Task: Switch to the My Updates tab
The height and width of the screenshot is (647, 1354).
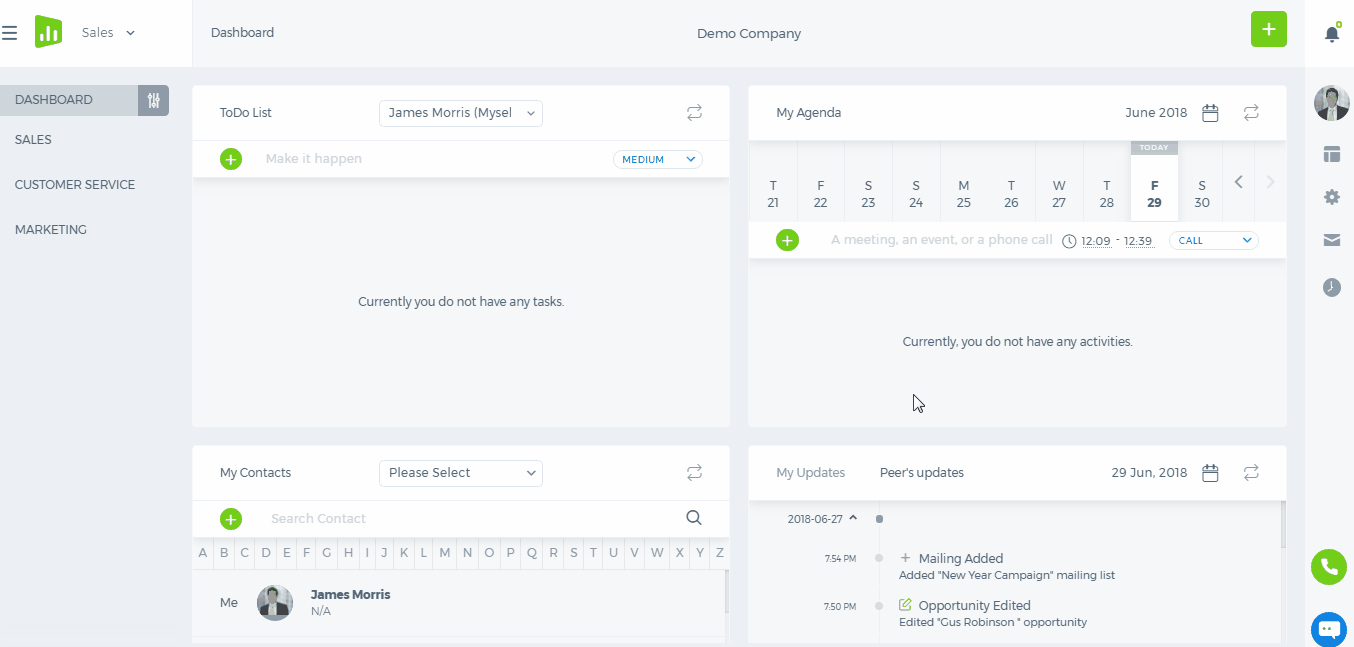Action: [811, 473]
